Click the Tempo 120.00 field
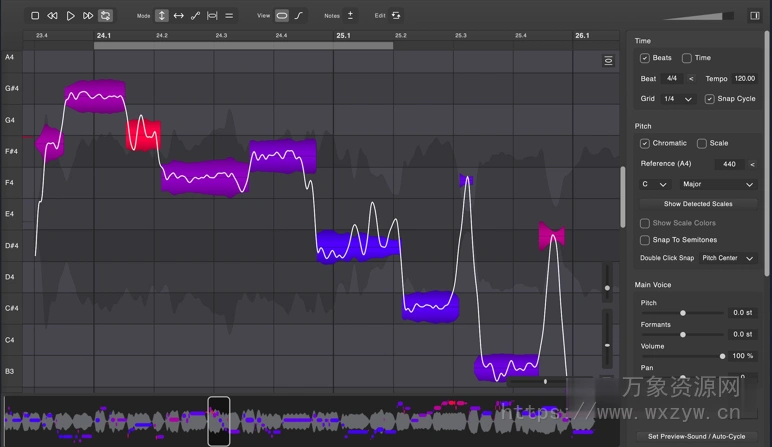Image resolution: width=772 pixels, height=447 pixels. coord(744,78)
